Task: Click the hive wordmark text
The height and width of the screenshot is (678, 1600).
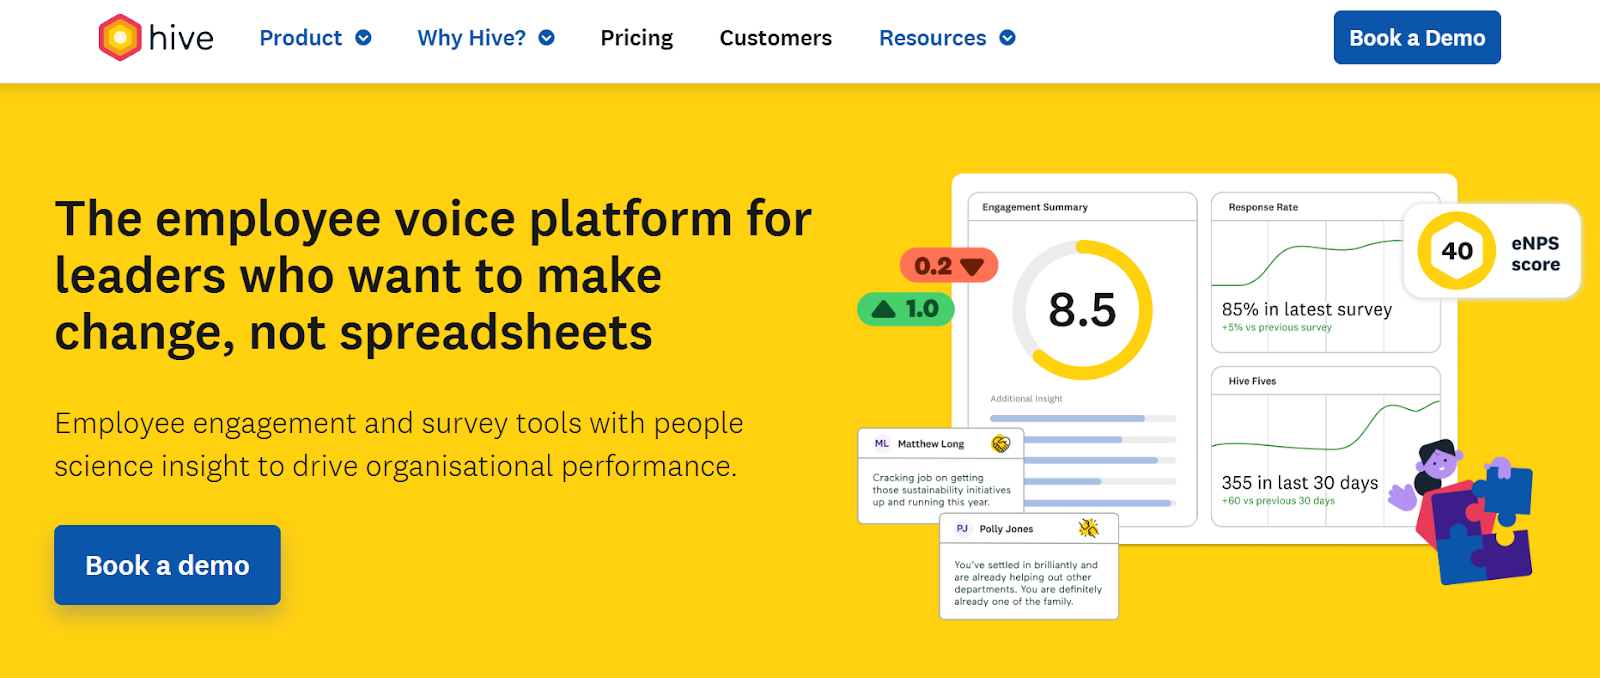Action: pyautogui.click(x=181, y=38)
